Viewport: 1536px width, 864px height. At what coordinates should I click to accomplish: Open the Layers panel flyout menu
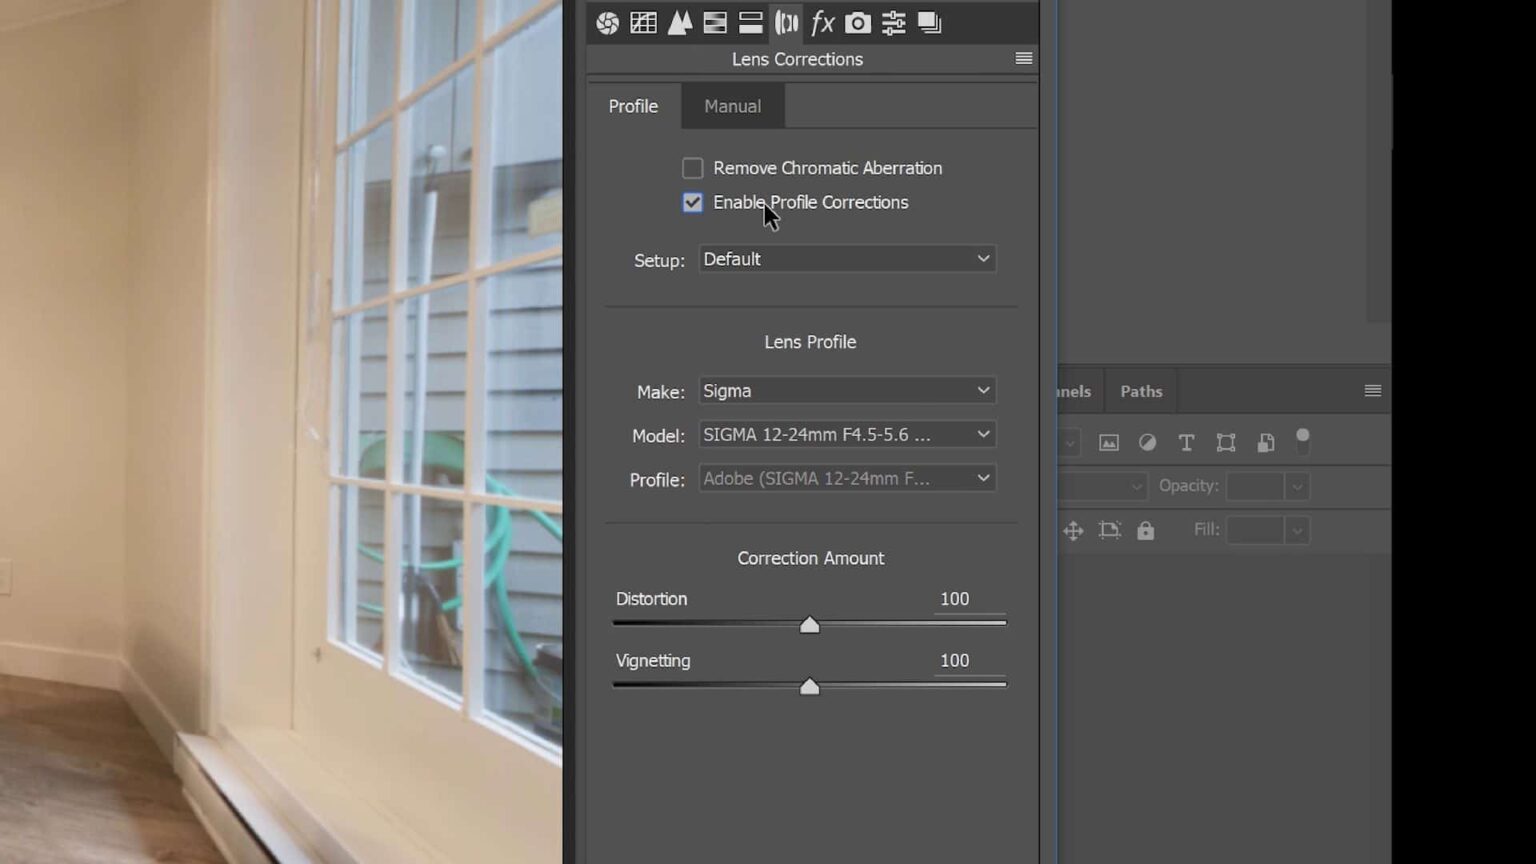1373,390
